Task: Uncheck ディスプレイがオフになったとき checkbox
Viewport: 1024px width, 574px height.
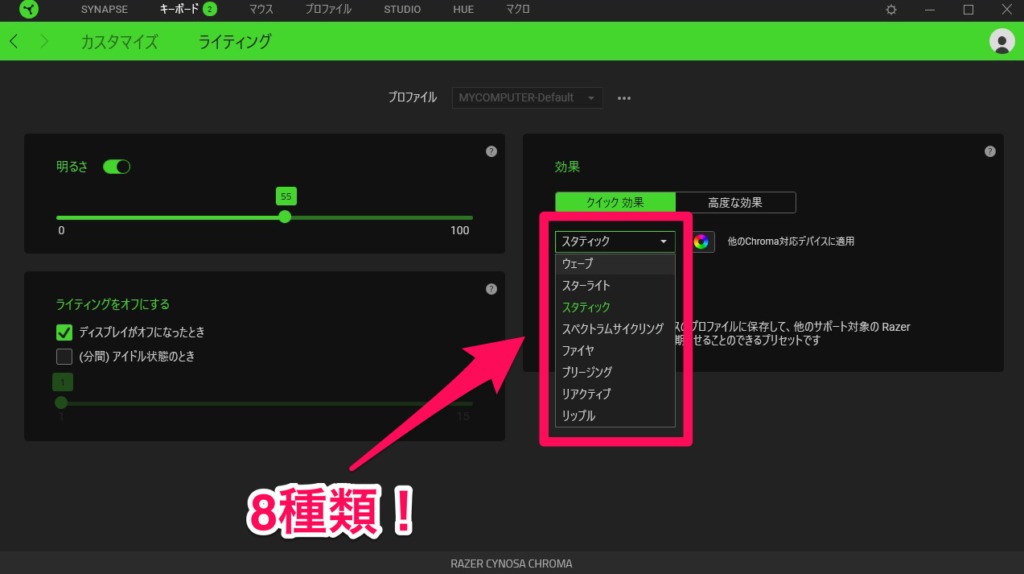Action: pyautogui.click(x=64, y=332)
